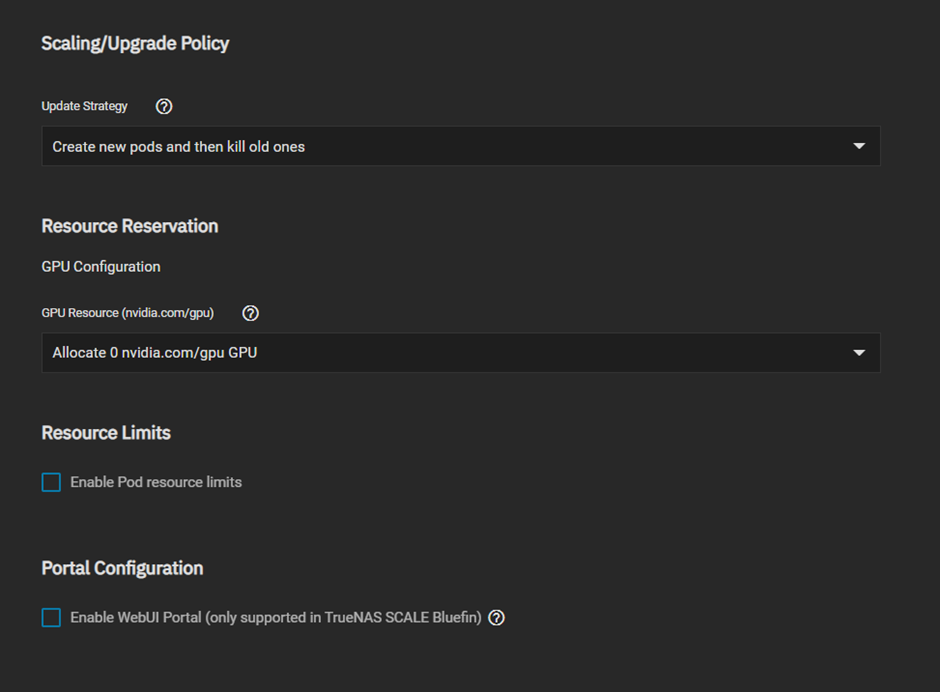The height and width of the screenshot is (692, 940).
Task: Click the GPU Configuration subheading
Action: [101, 267]
